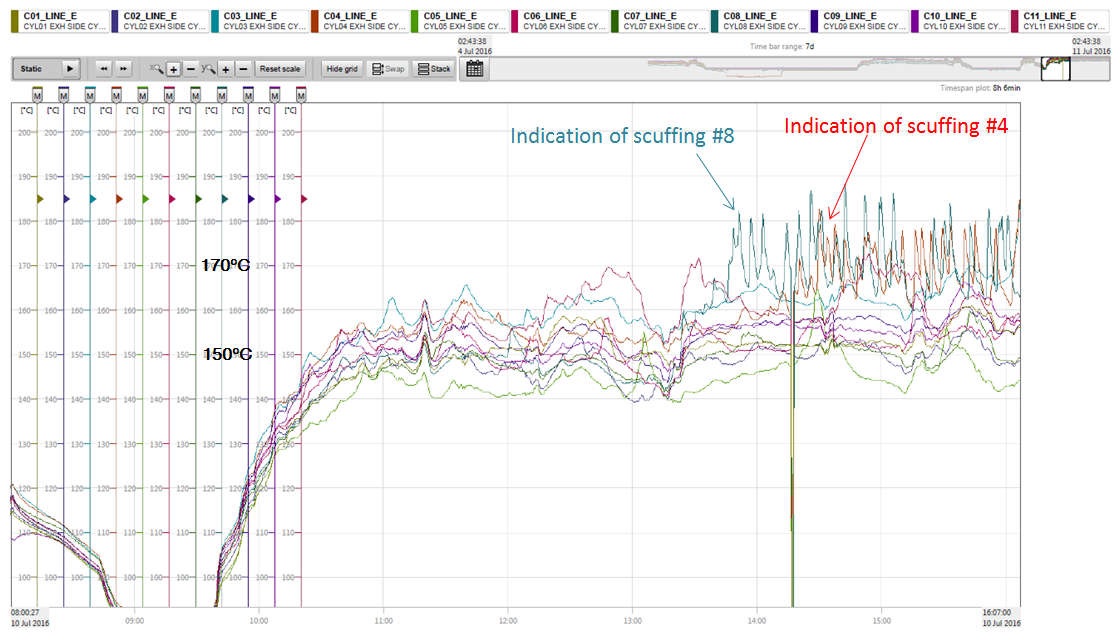Toggle the Hide grid option
The height and width of the screenshot is (642, 1120).
point(342,69)
